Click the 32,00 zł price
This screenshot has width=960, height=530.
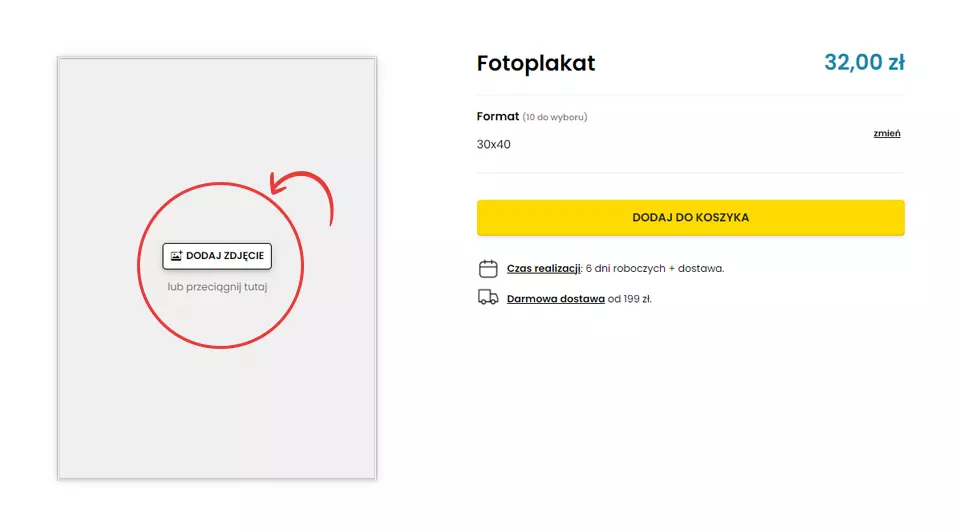pyautogui.click(x=864, y=62)
